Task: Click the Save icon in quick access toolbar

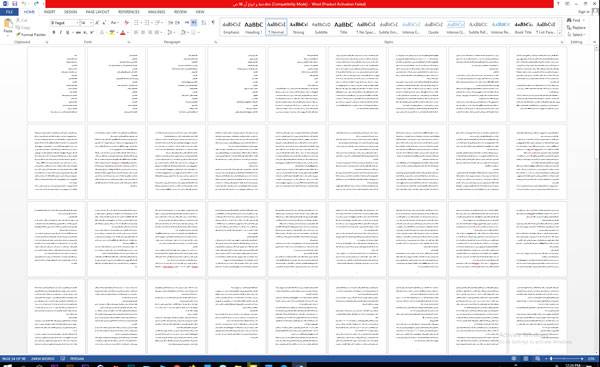Action: [x=15, y=3]
